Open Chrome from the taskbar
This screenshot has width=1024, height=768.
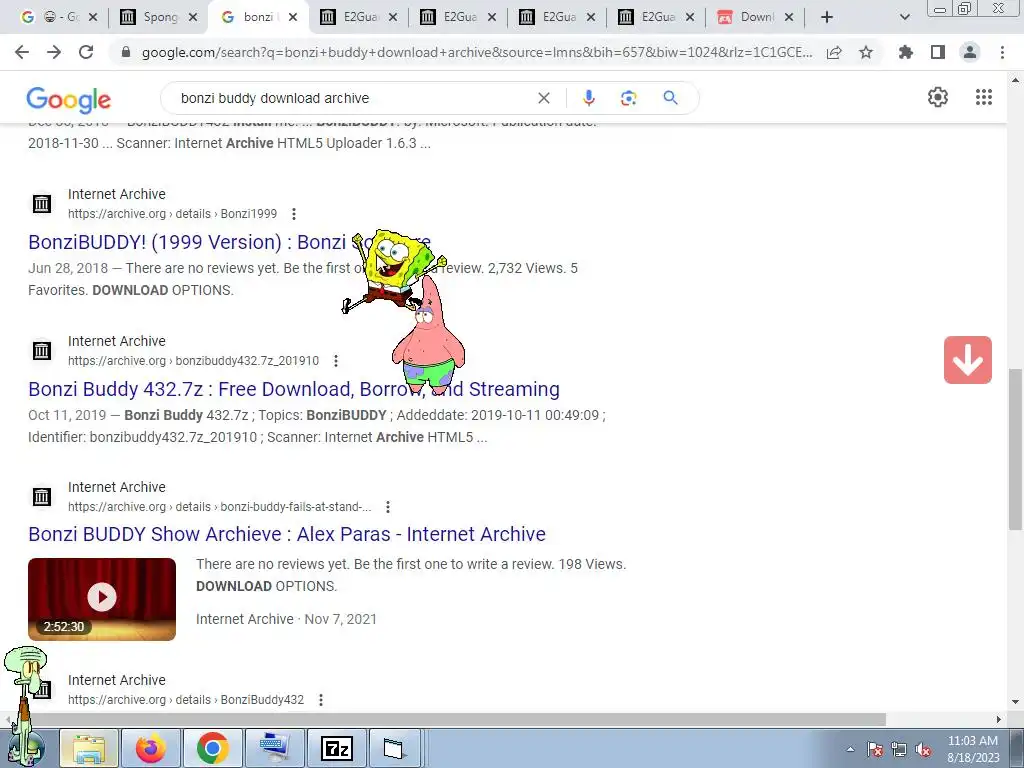tap(212, 748)
